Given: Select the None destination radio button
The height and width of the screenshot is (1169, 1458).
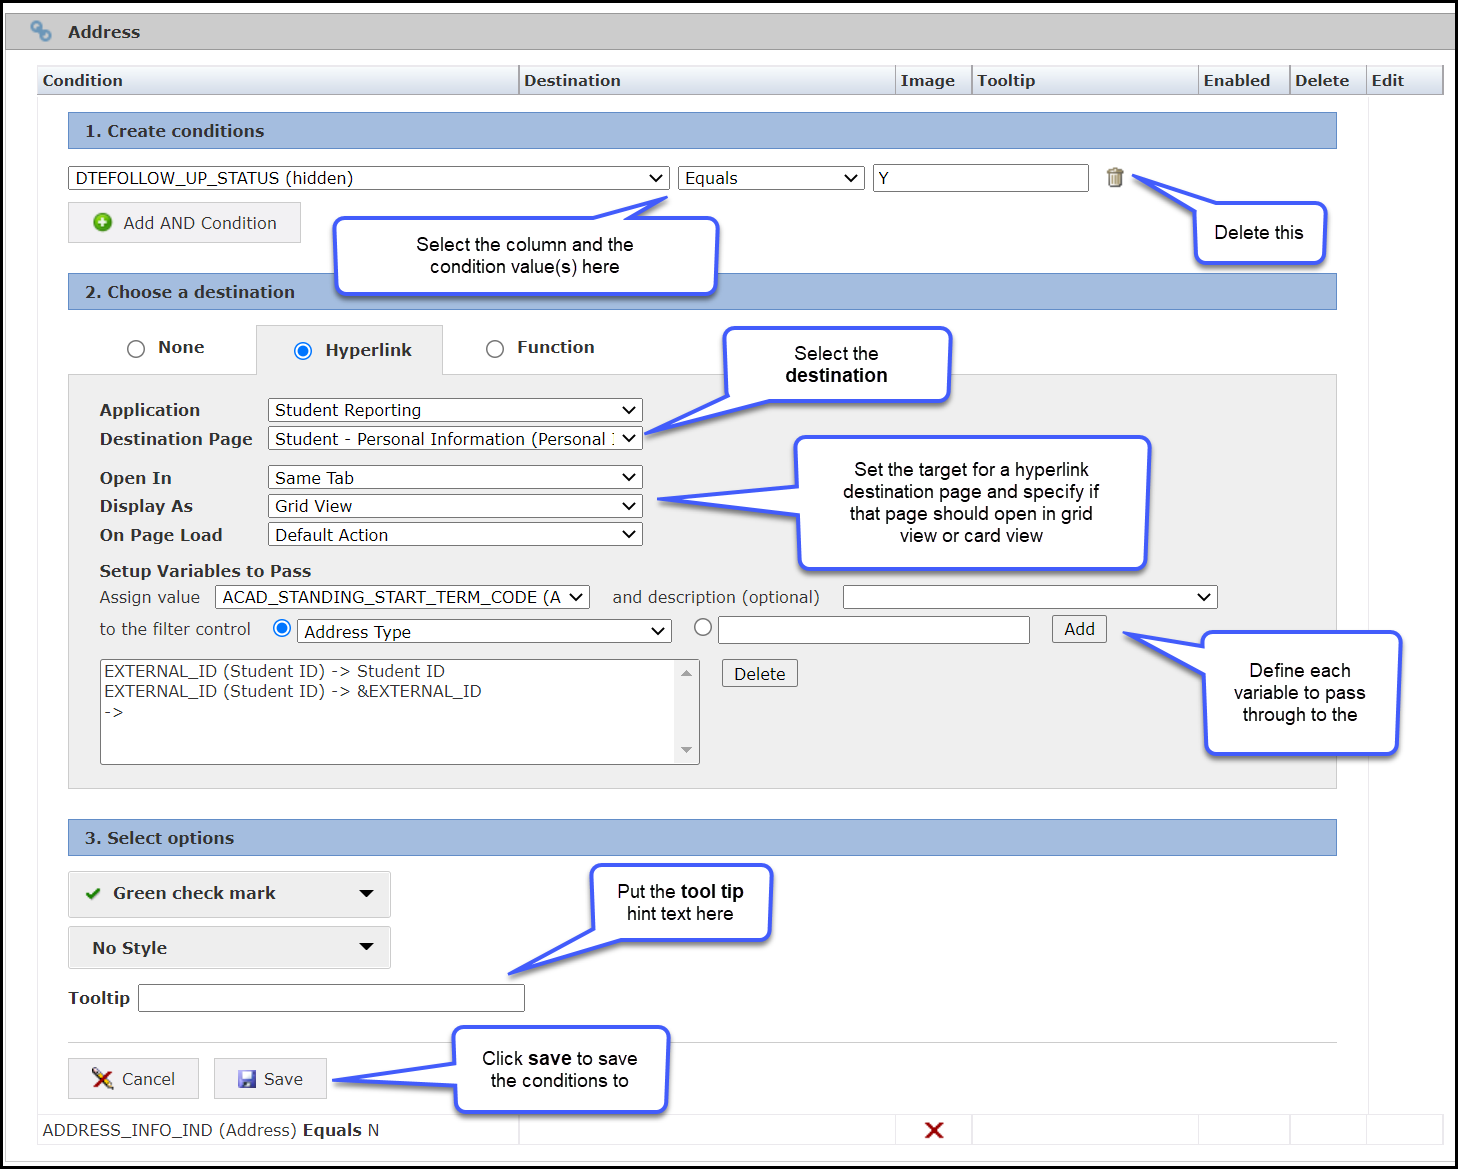Looking at the screenshot, I should (136, 349).
